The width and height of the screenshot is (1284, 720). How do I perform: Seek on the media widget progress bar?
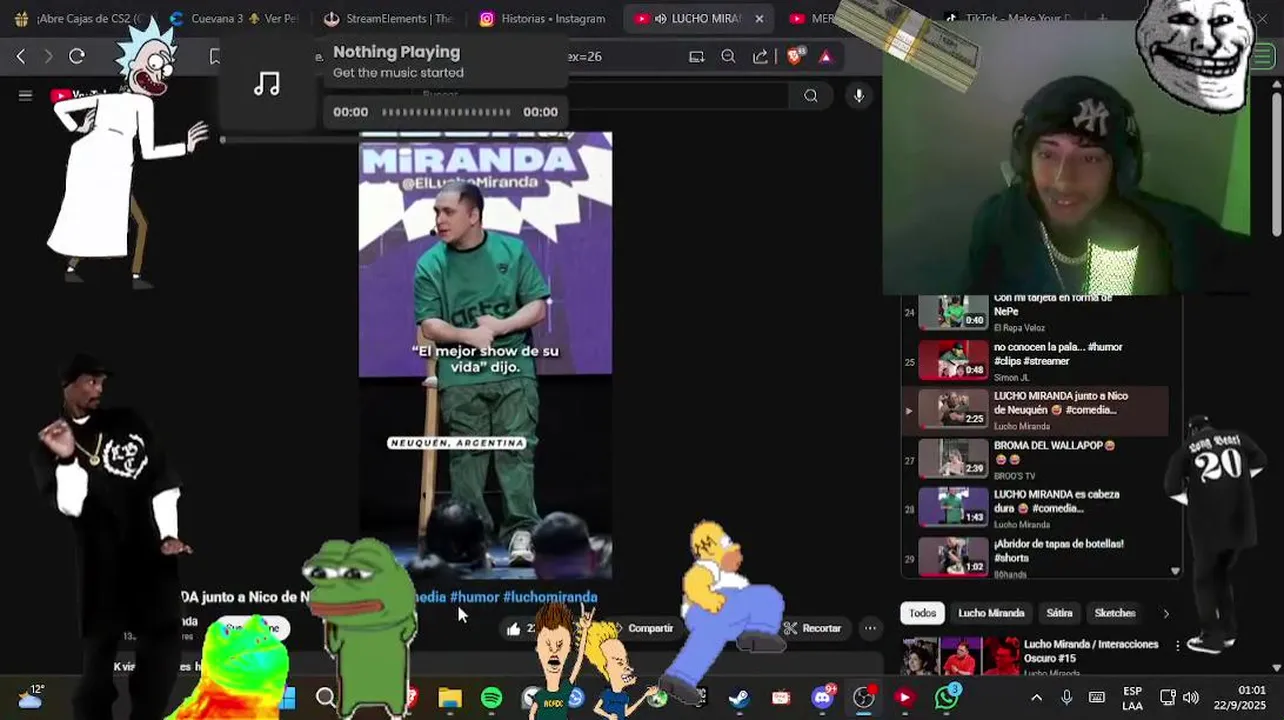445,112
